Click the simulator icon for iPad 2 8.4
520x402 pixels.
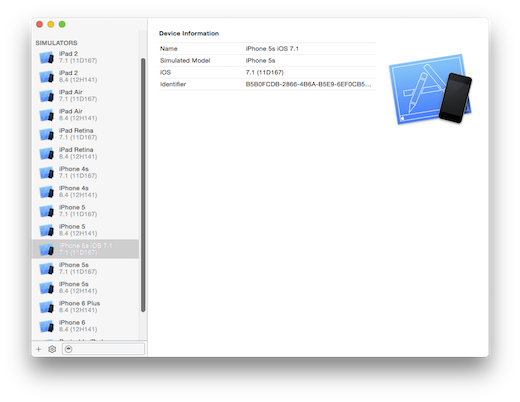[x=47, y=77]
